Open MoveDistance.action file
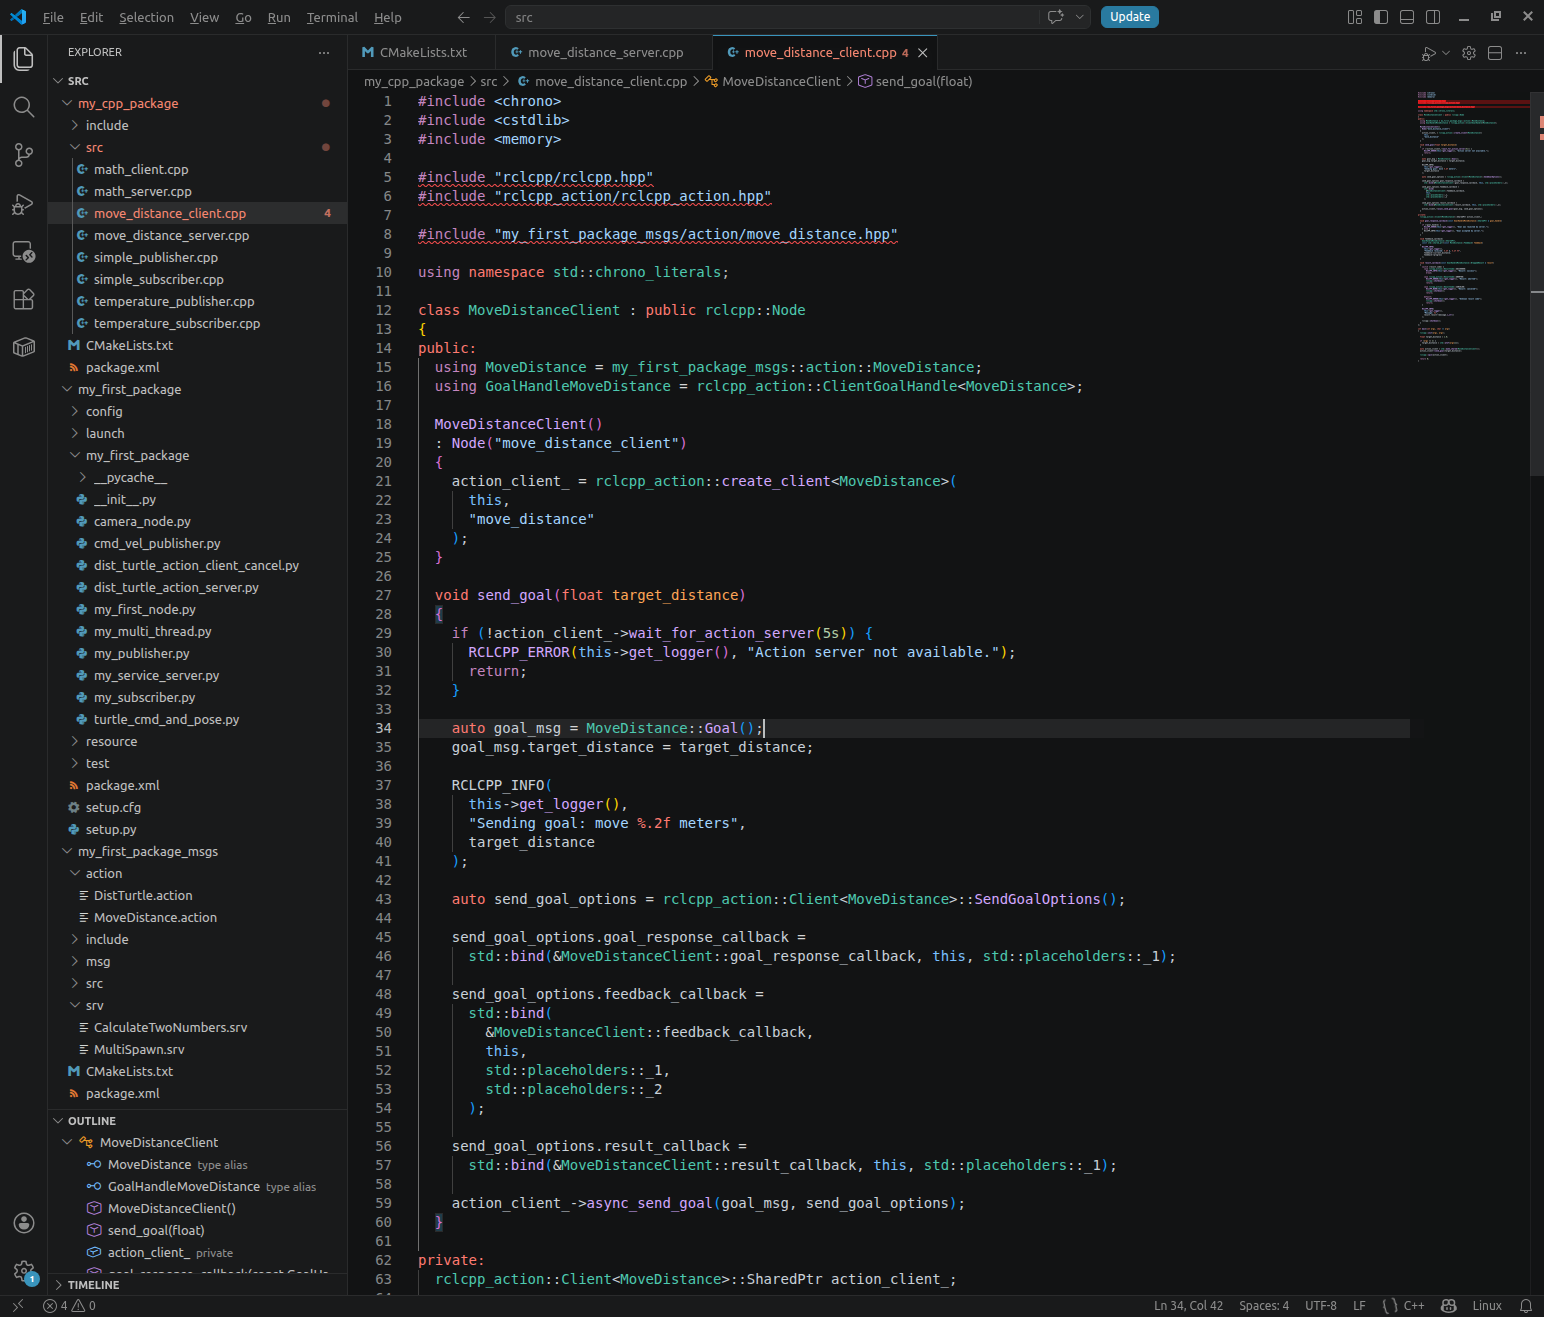 (197, 917)
